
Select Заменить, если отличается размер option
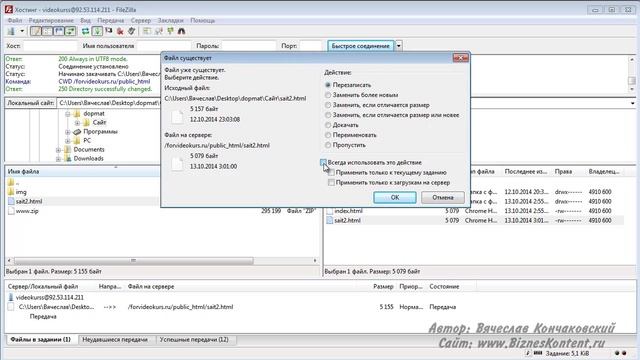pos(328,105)
